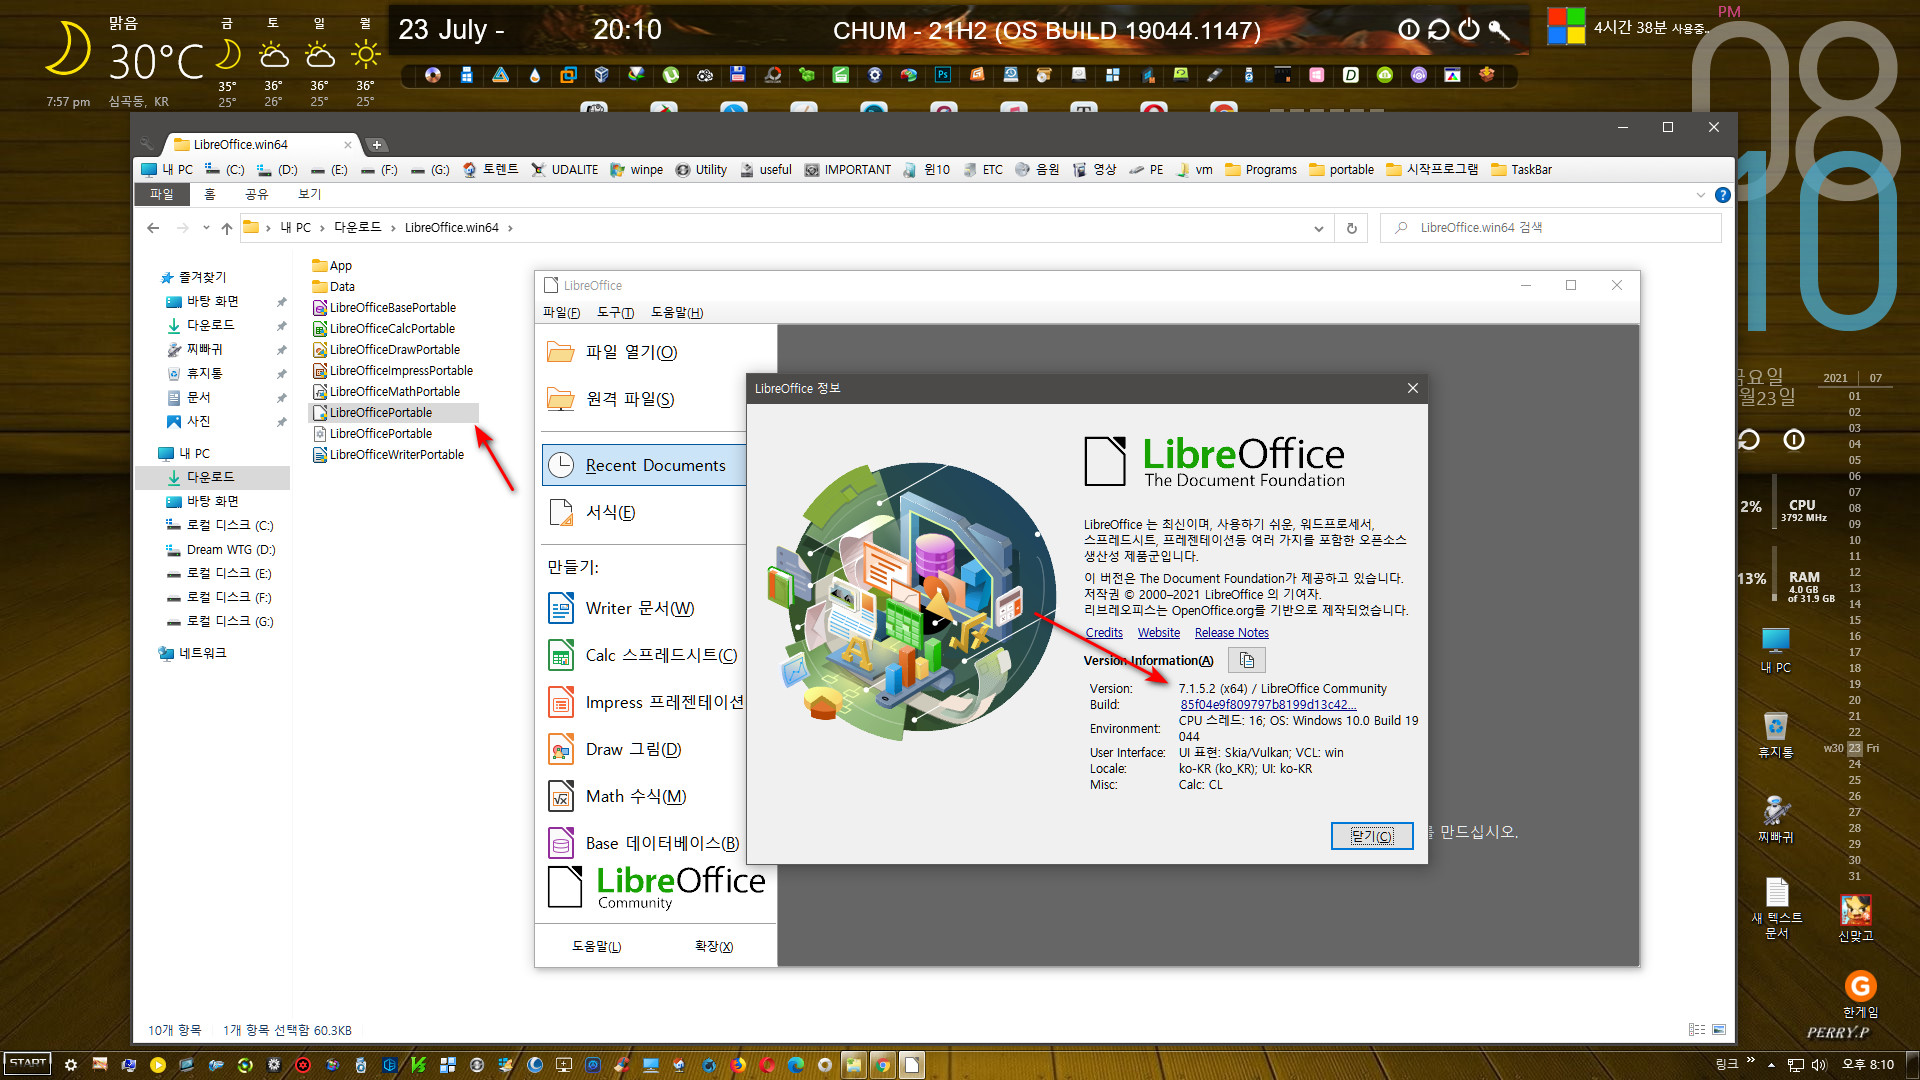Switch to large icons view in Explorer status bar
The width and height of the screenshot is (1920, 1080).
[x=1719, y=1029]
